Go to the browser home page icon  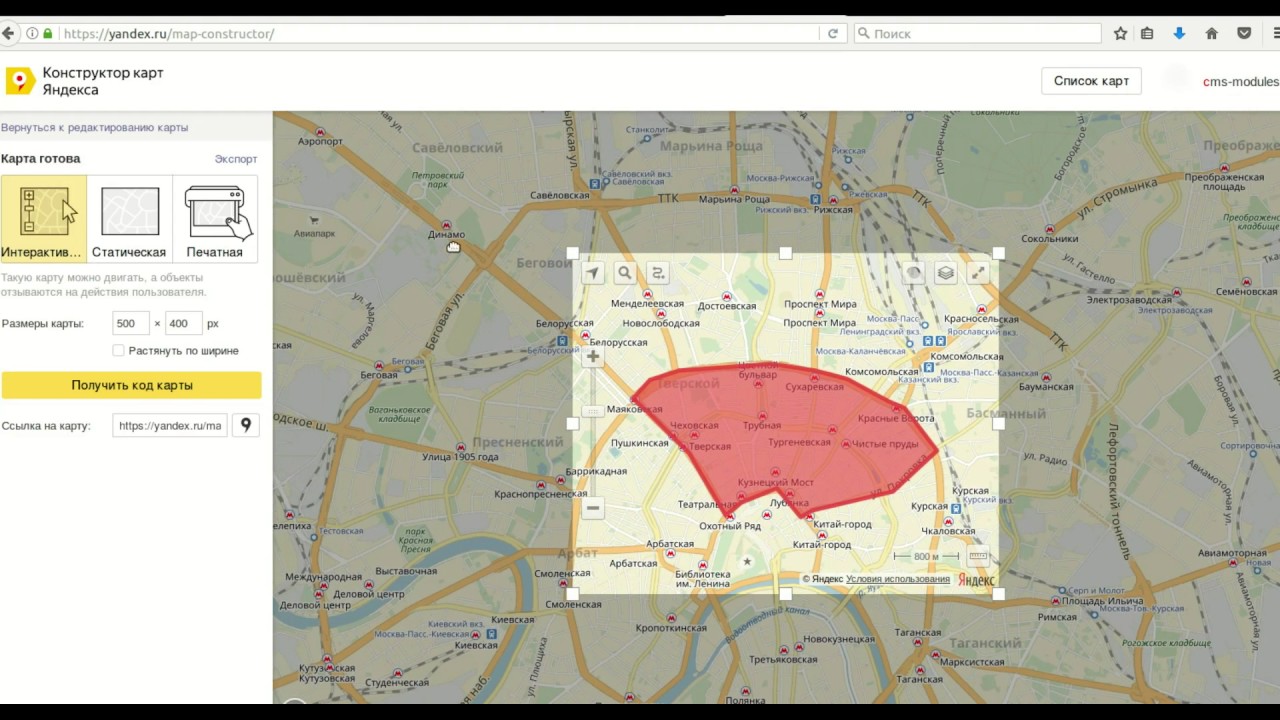pos(1212,33)
